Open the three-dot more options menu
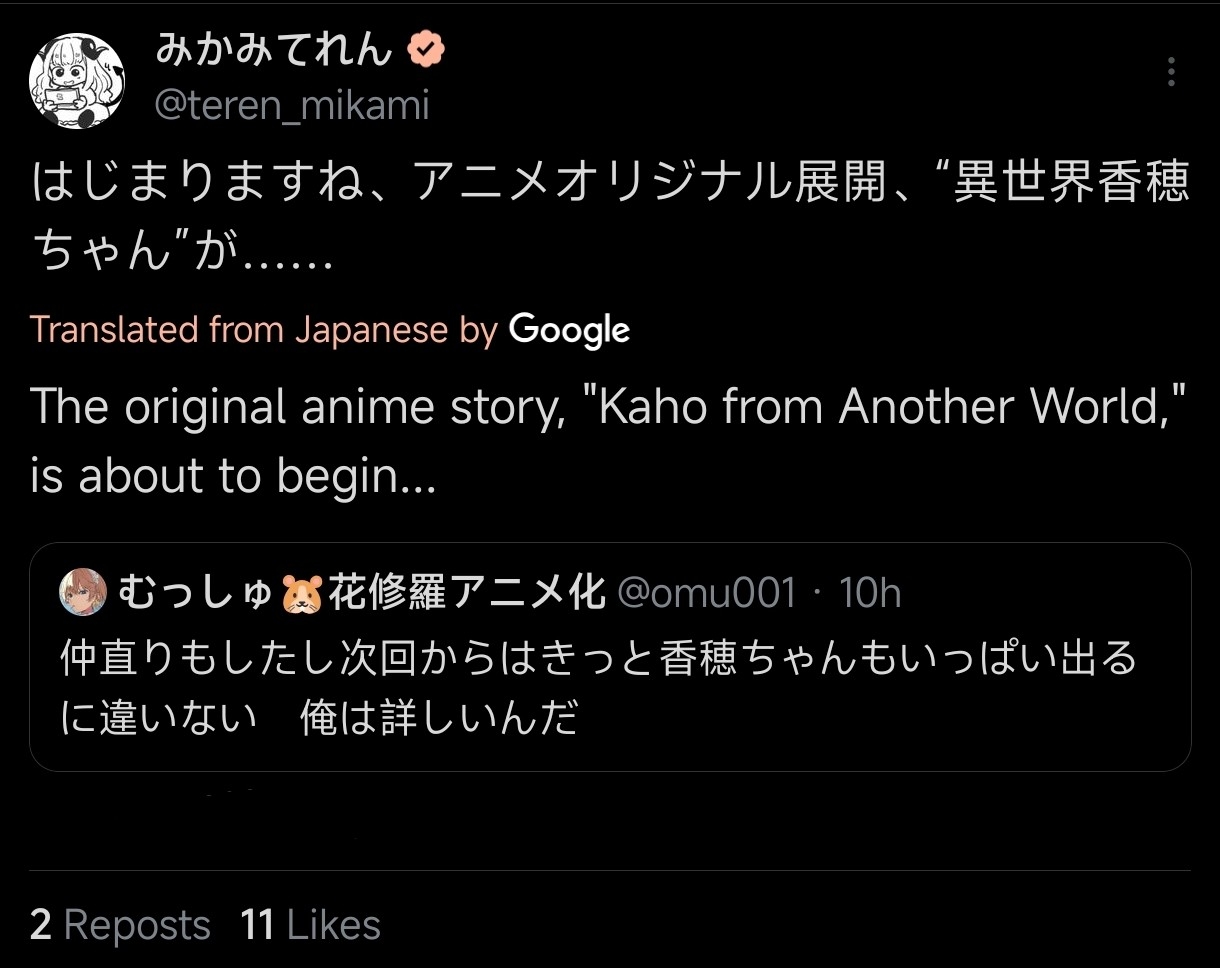This screenshot has width=1220, height=968. click(x=1171, y=72)
